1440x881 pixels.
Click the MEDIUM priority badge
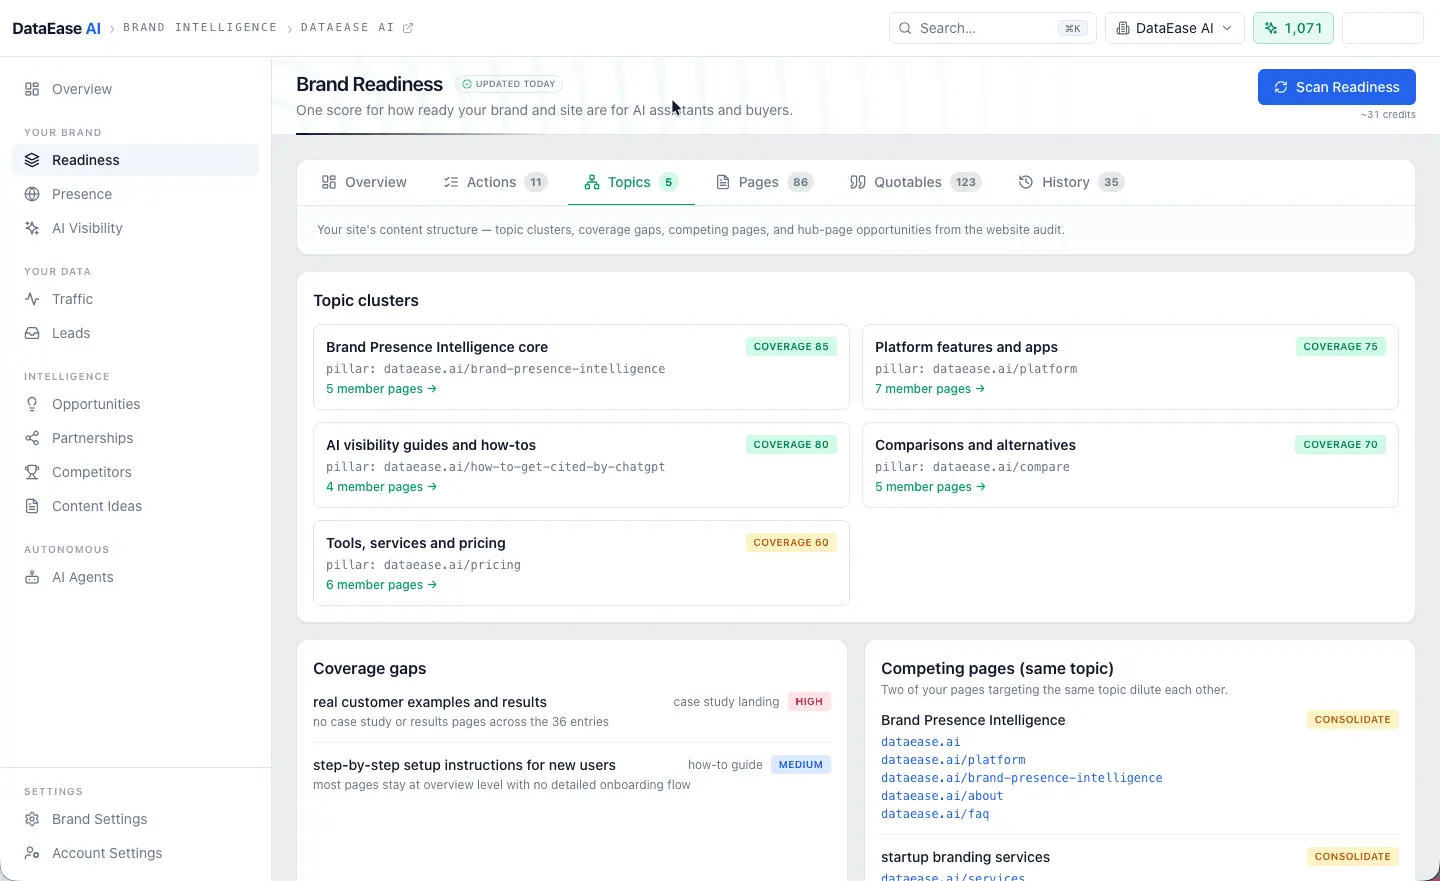point(801,765)
